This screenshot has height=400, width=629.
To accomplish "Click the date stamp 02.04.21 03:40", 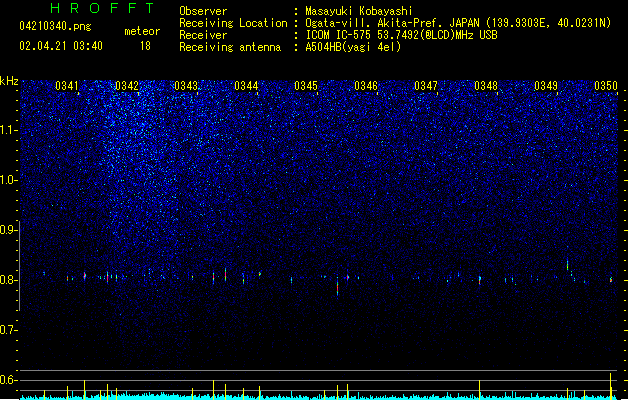I will [x=61, y=46].
